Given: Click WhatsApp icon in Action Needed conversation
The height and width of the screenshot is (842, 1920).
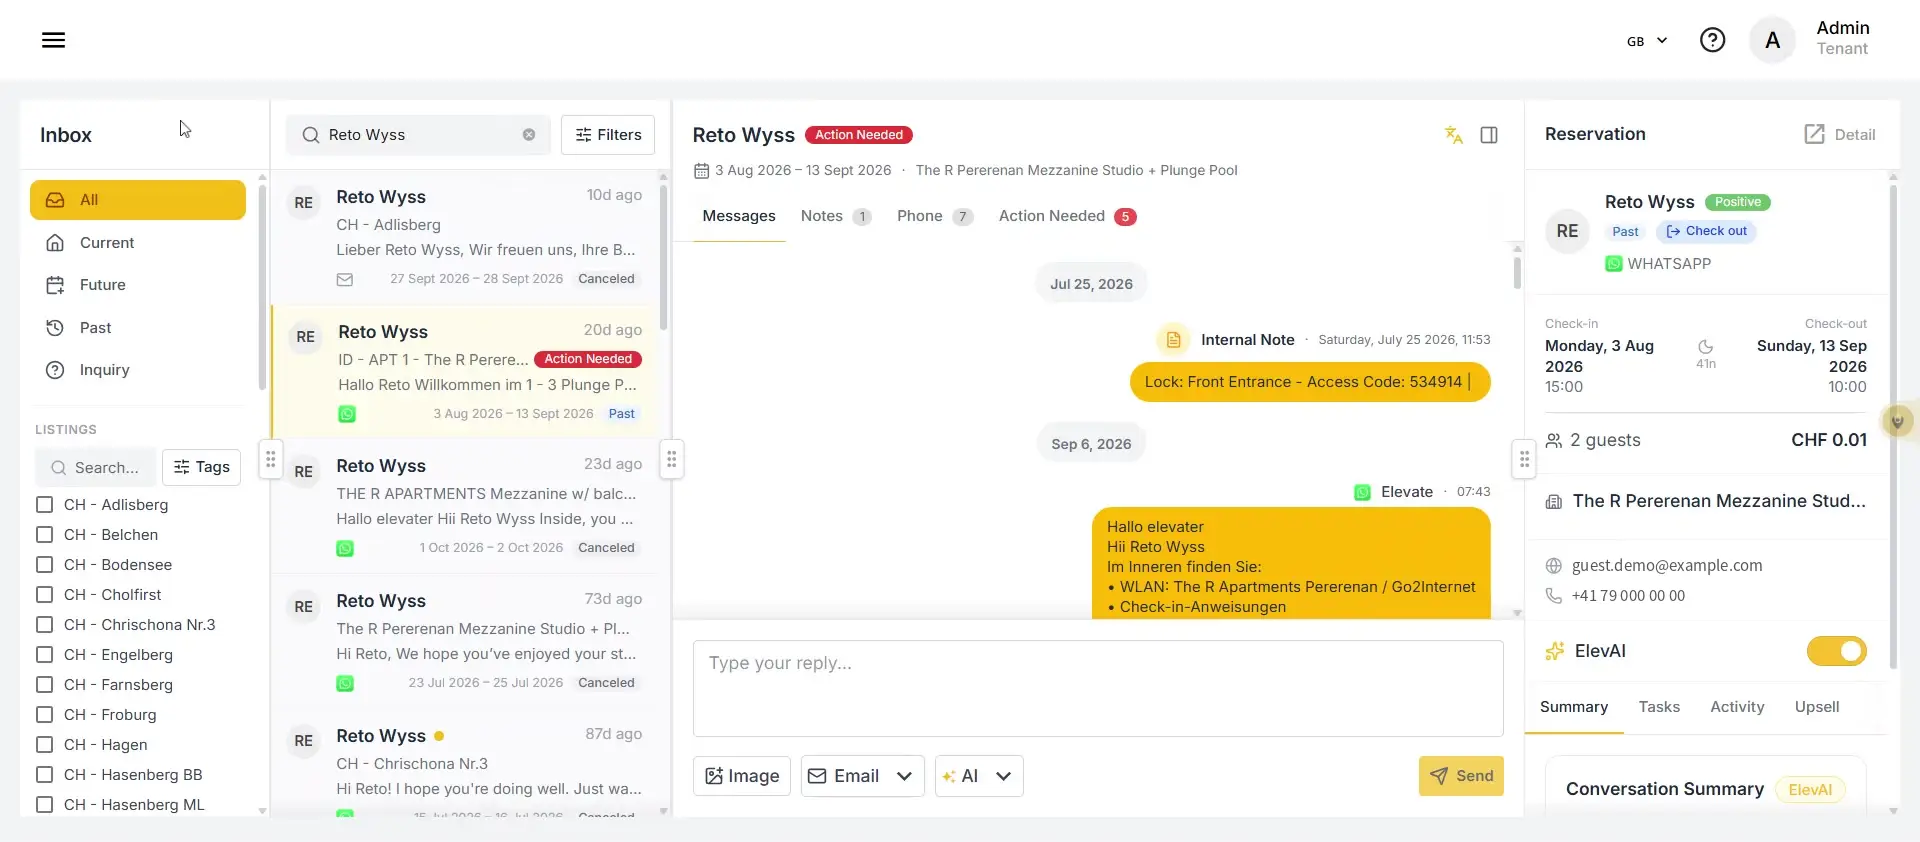Looking at the screenshot, I should click(347, 414).
